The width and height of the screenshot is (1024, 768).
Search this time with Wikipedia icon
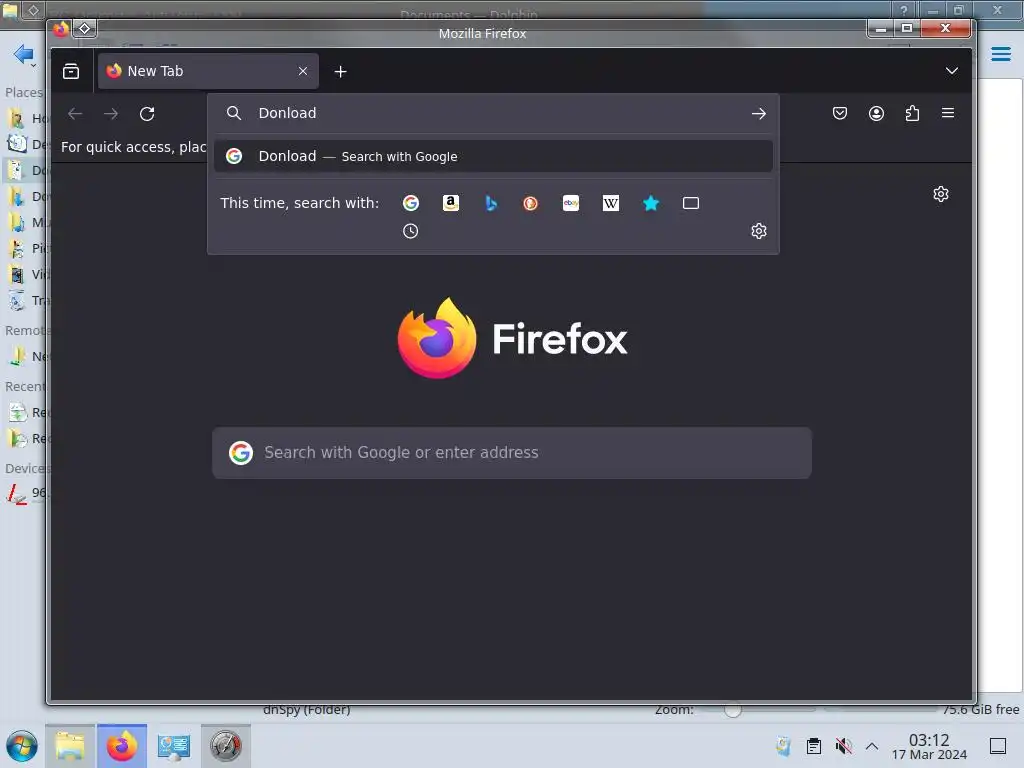click(x=611, y=203)
